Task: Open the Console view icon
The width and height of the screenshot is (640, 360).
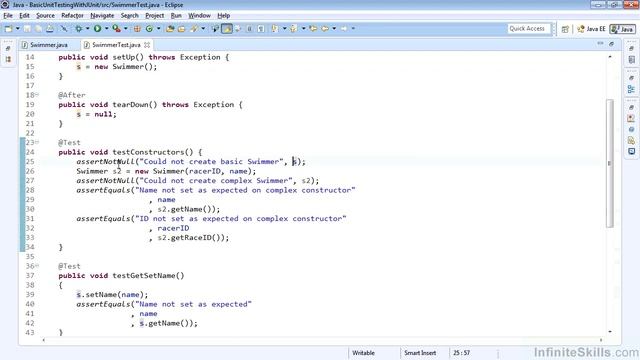Action: click(x=631, y=151)
